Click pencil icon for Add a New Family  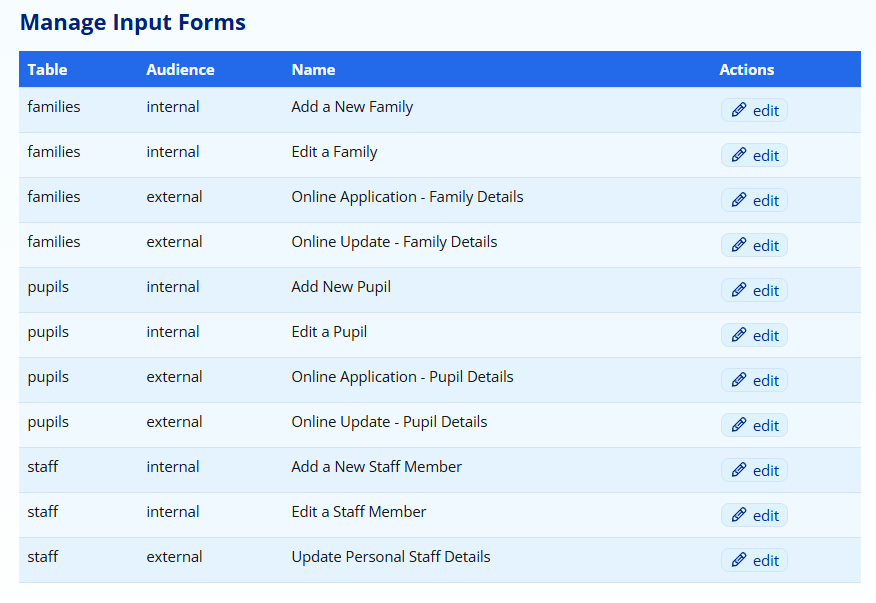[x=739, y=110]
